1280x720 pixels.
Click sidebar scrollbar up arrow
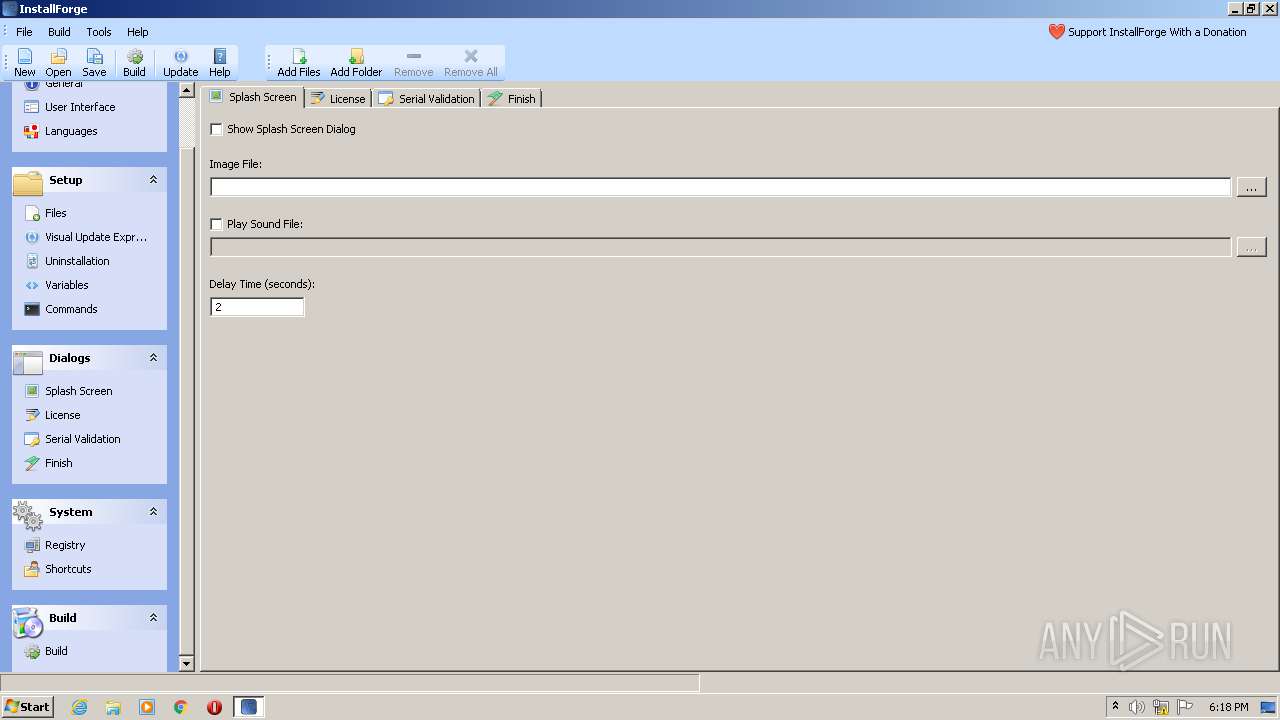tap(186, 89)
